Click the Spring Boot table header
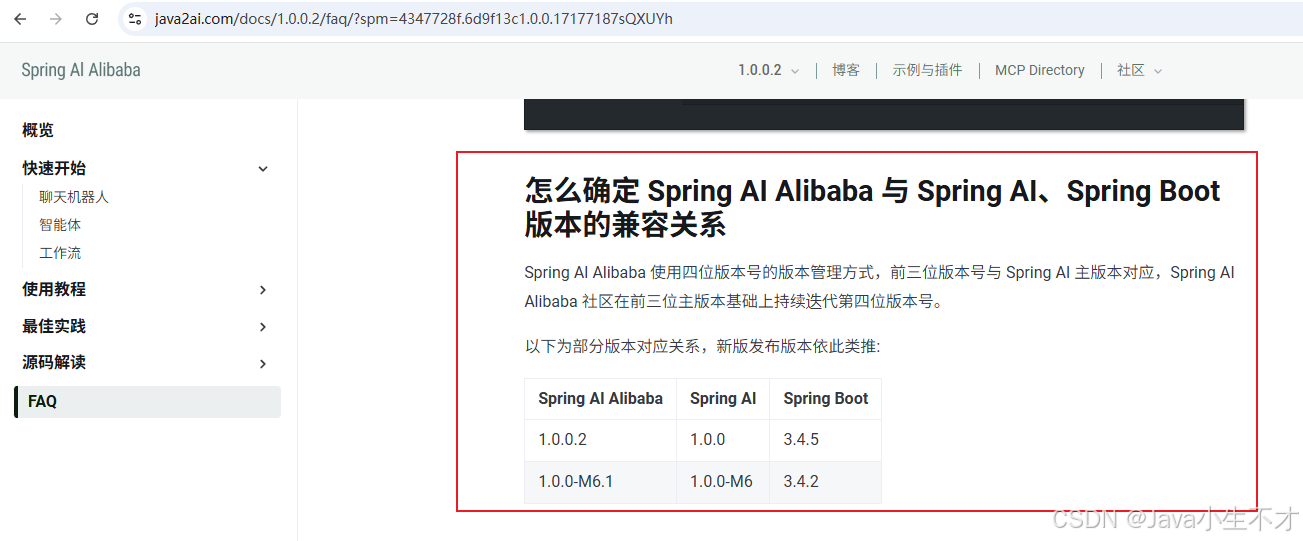Image resolution: width=1303 pixels, height=541 pixels. (826, 398)
